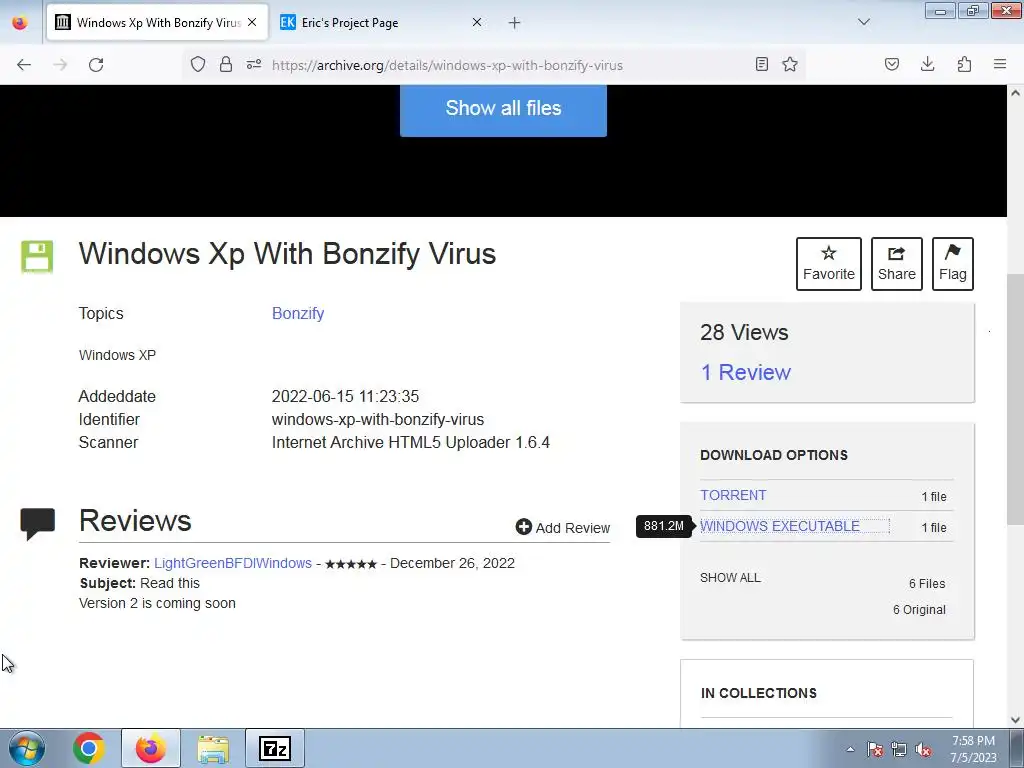Open the tracking protection shield icon

pyautogui.click(x=198, y=65)
